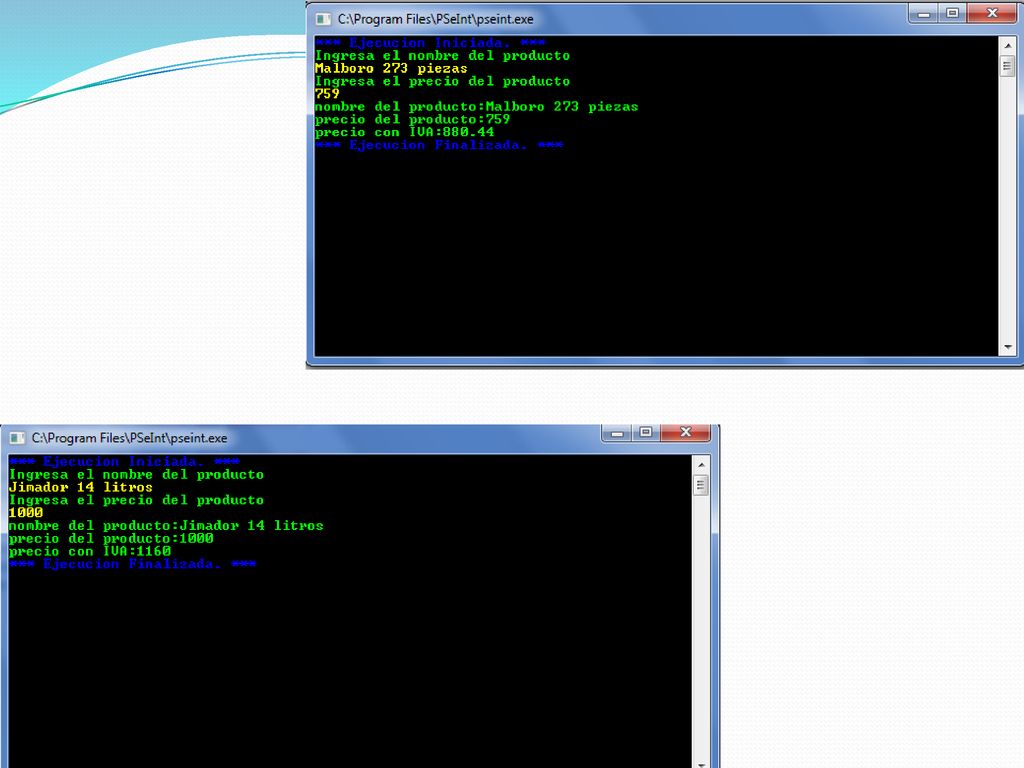This screenshot has height=768, width=1024.
Task: Maximize the lower pseint.exe window
Action: click(646, 432)
